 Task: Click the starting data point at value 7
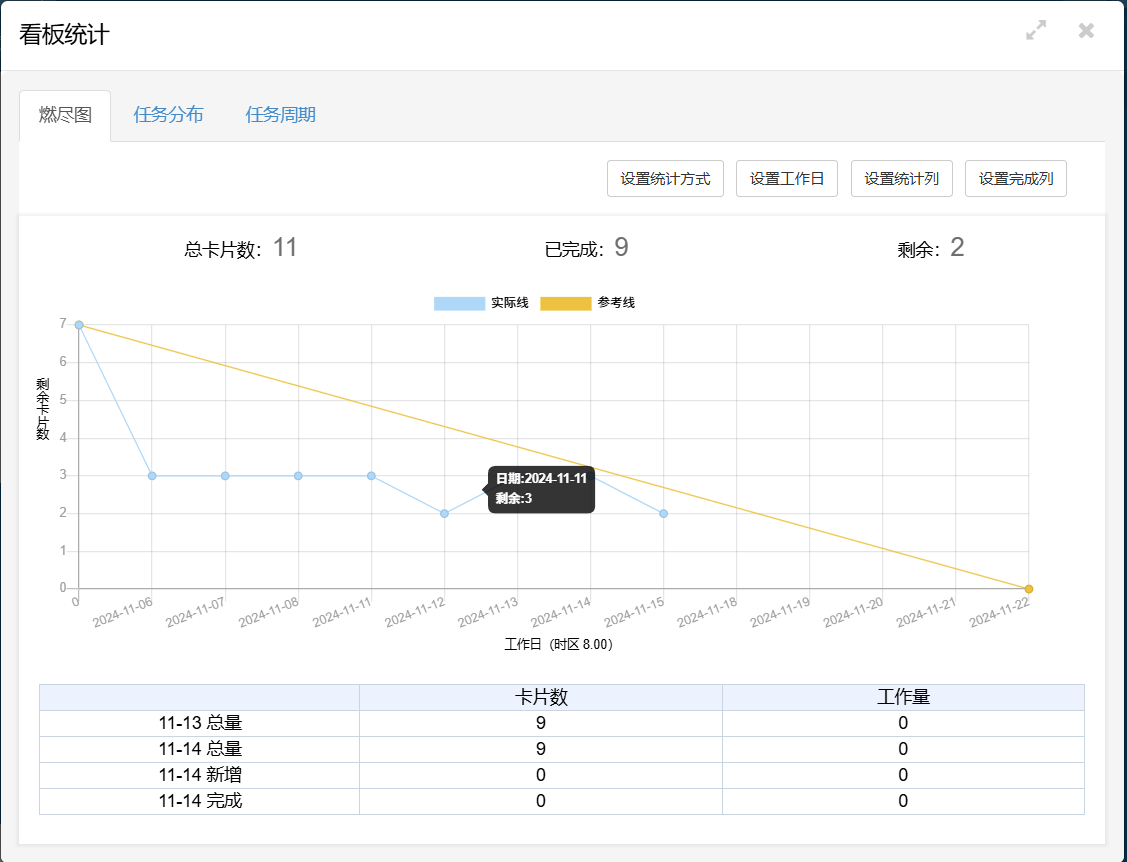[79, 325]
